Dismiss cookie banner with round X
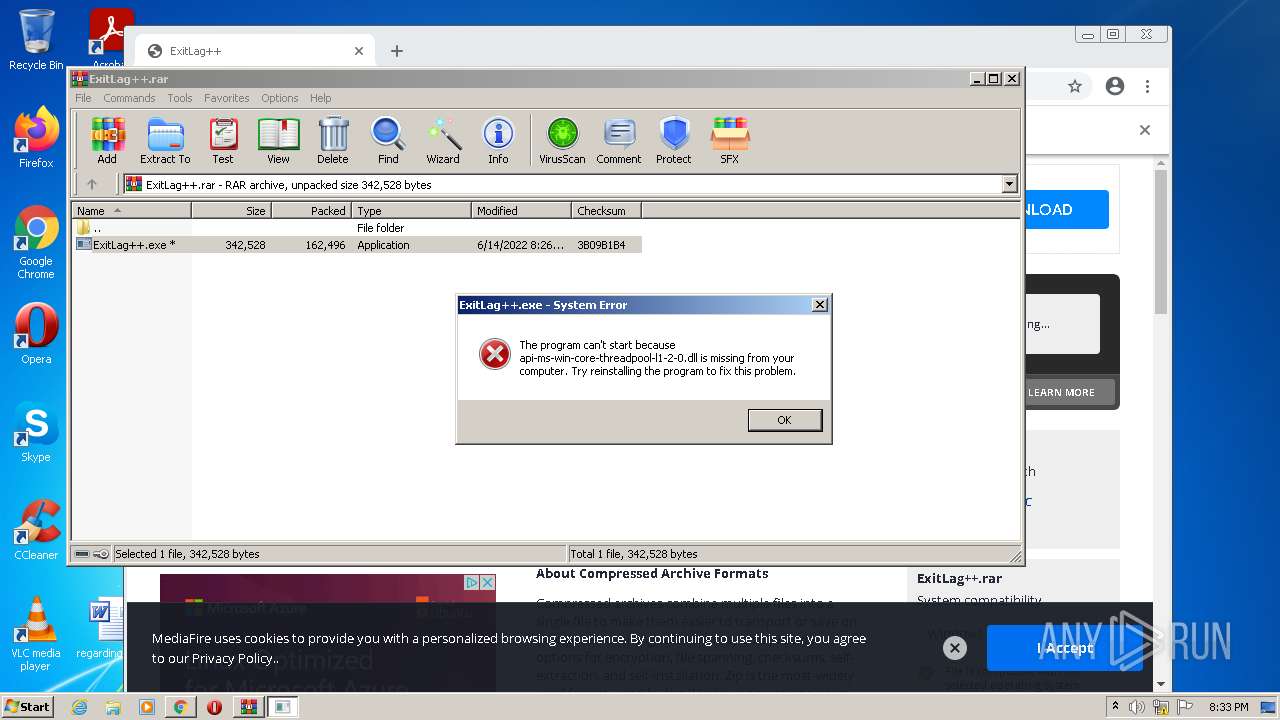The image size is (1280, 720). [x=955, y=648]
